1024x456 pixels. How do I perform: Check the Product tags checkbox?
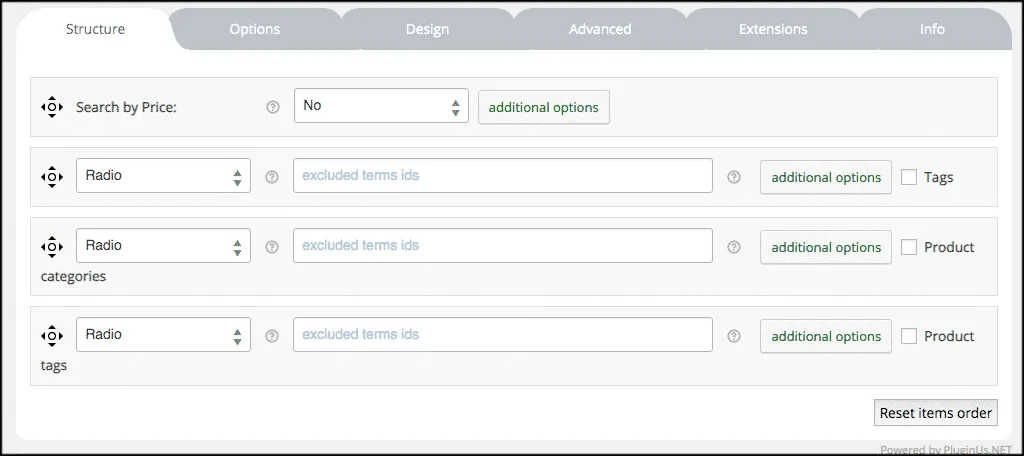(909, 336)
